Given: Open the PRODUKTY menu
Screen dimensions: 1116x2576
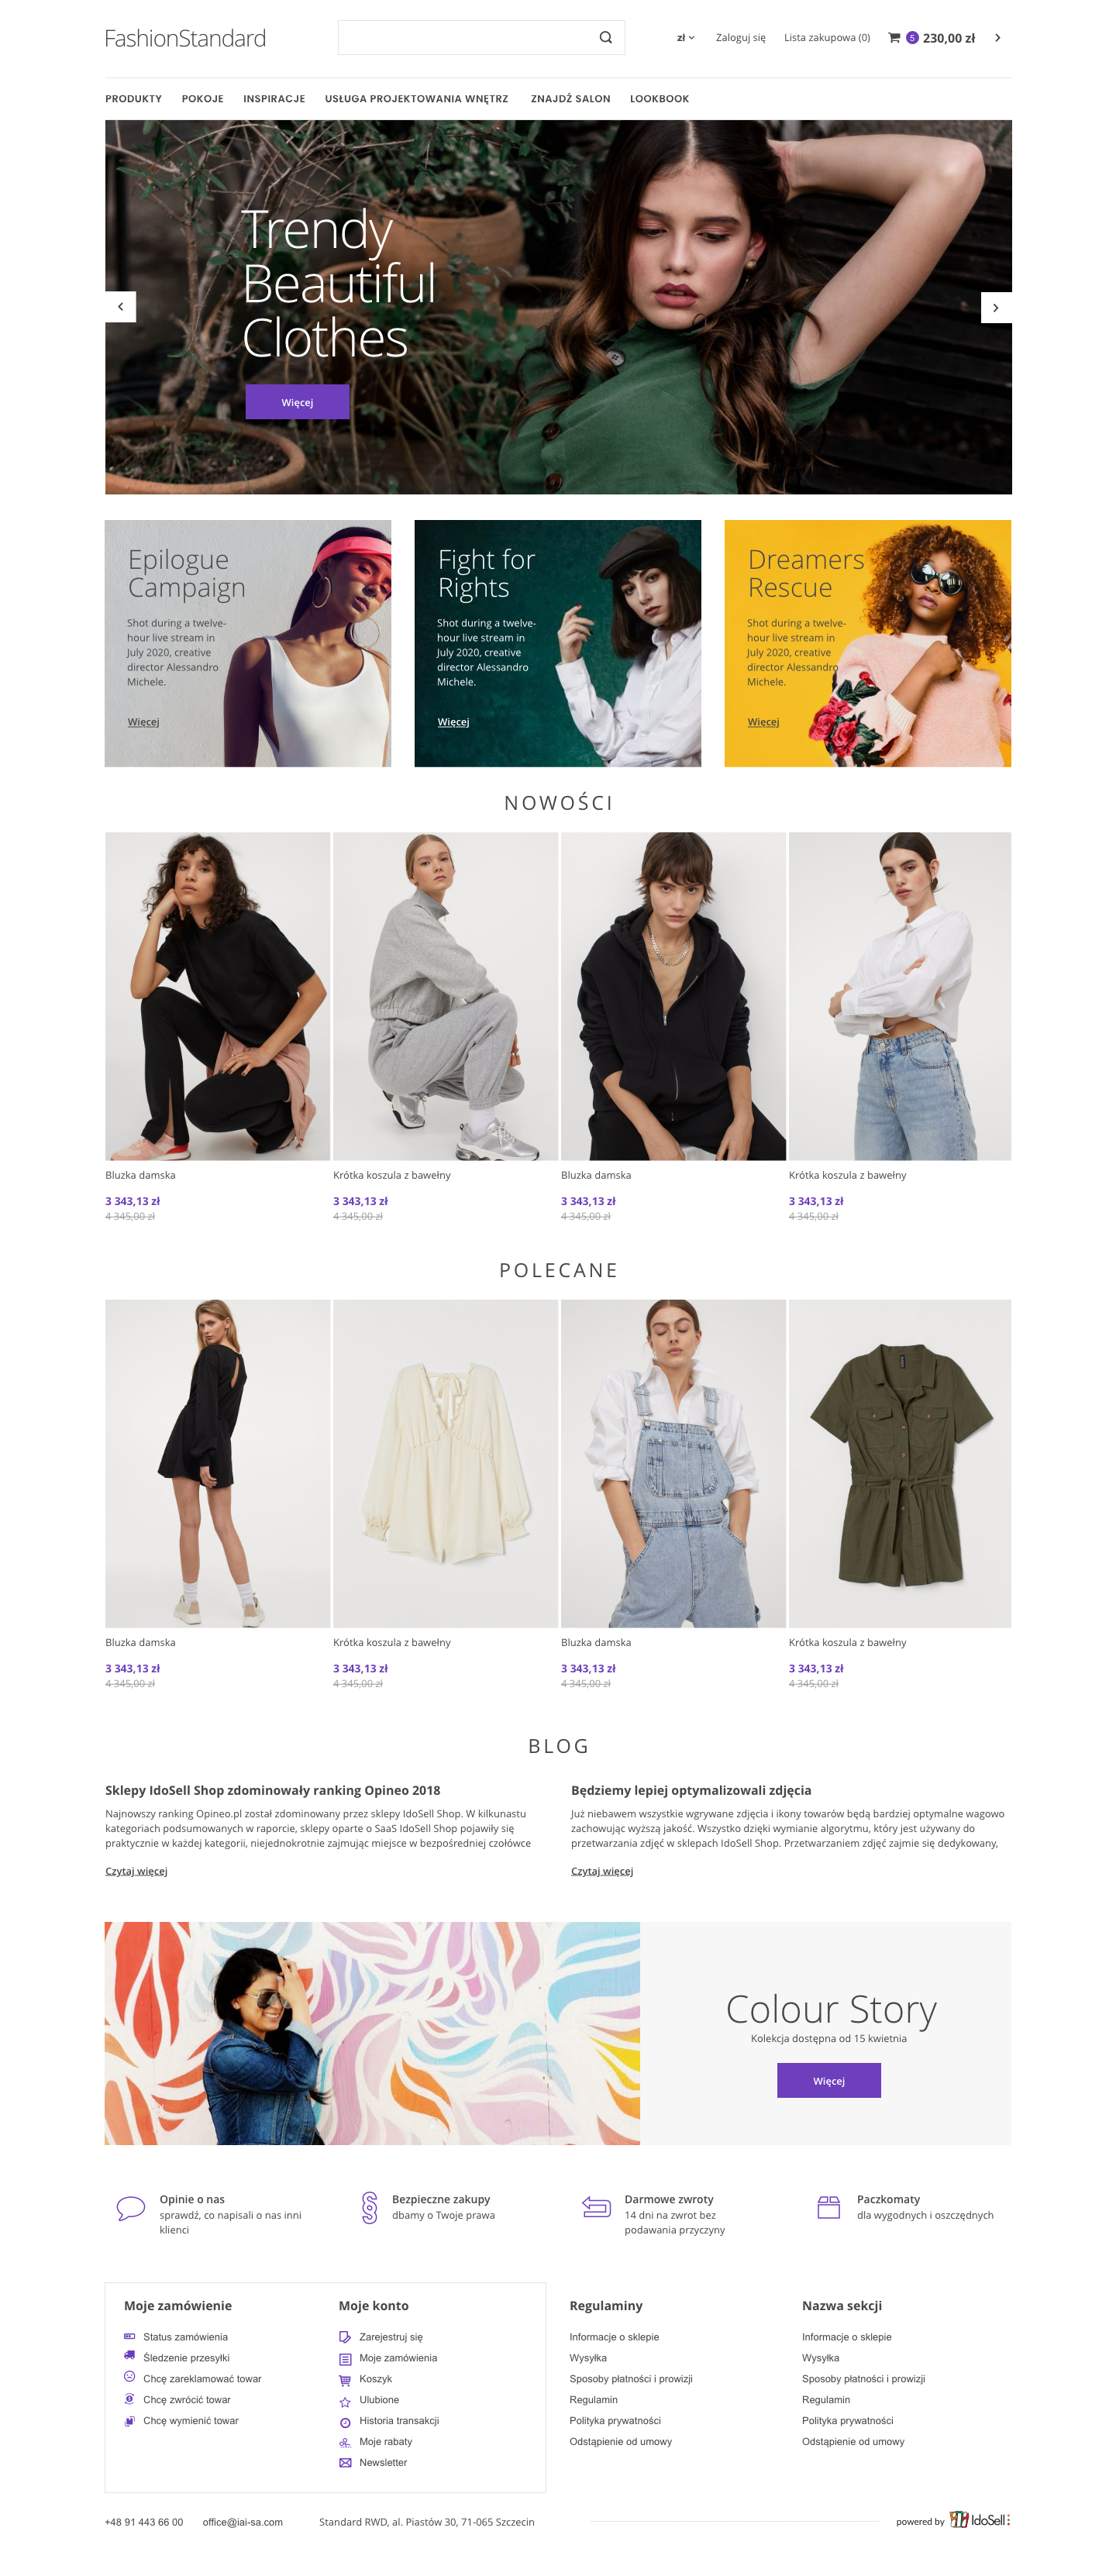Looking at the screenshot, I should 133,99.
